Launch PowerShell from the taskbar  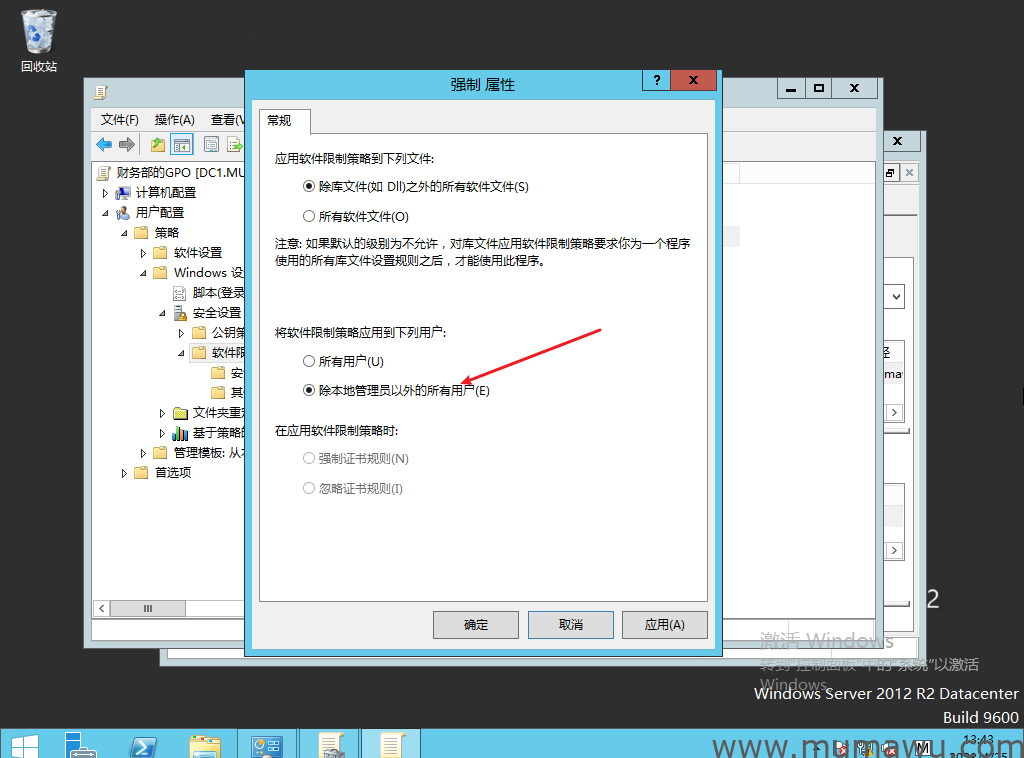(143, 745)
